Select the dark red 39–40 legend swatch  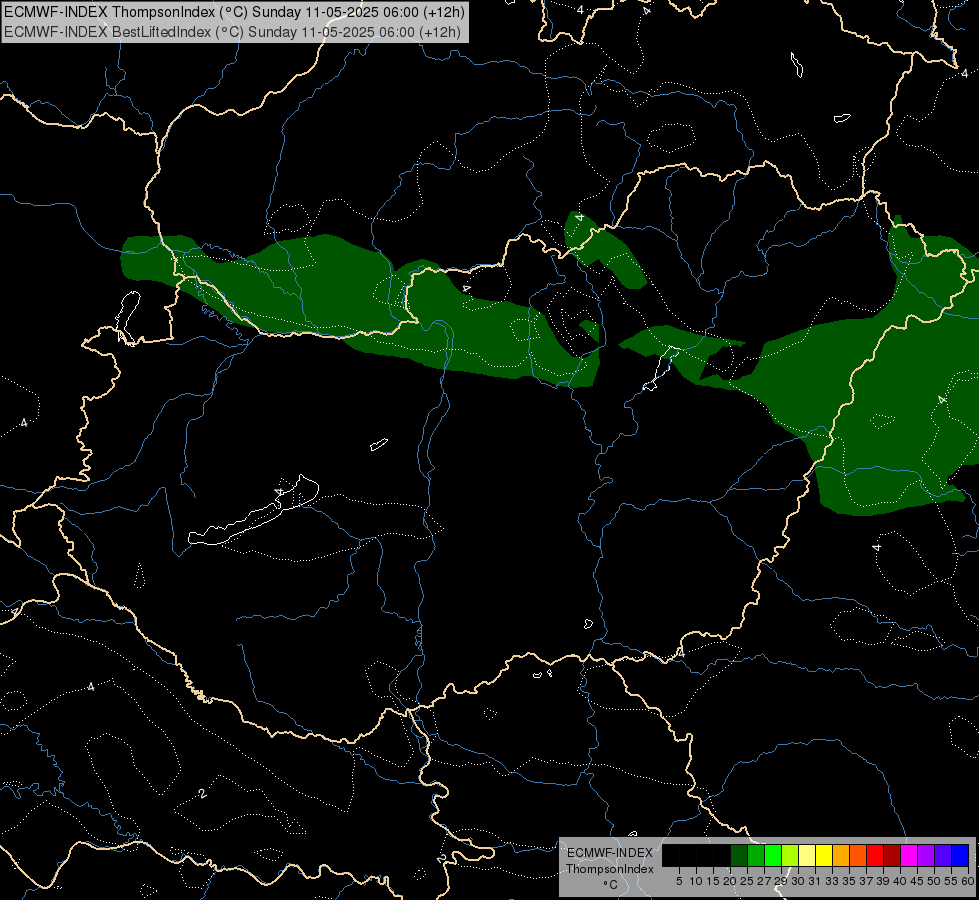[892, 855]
